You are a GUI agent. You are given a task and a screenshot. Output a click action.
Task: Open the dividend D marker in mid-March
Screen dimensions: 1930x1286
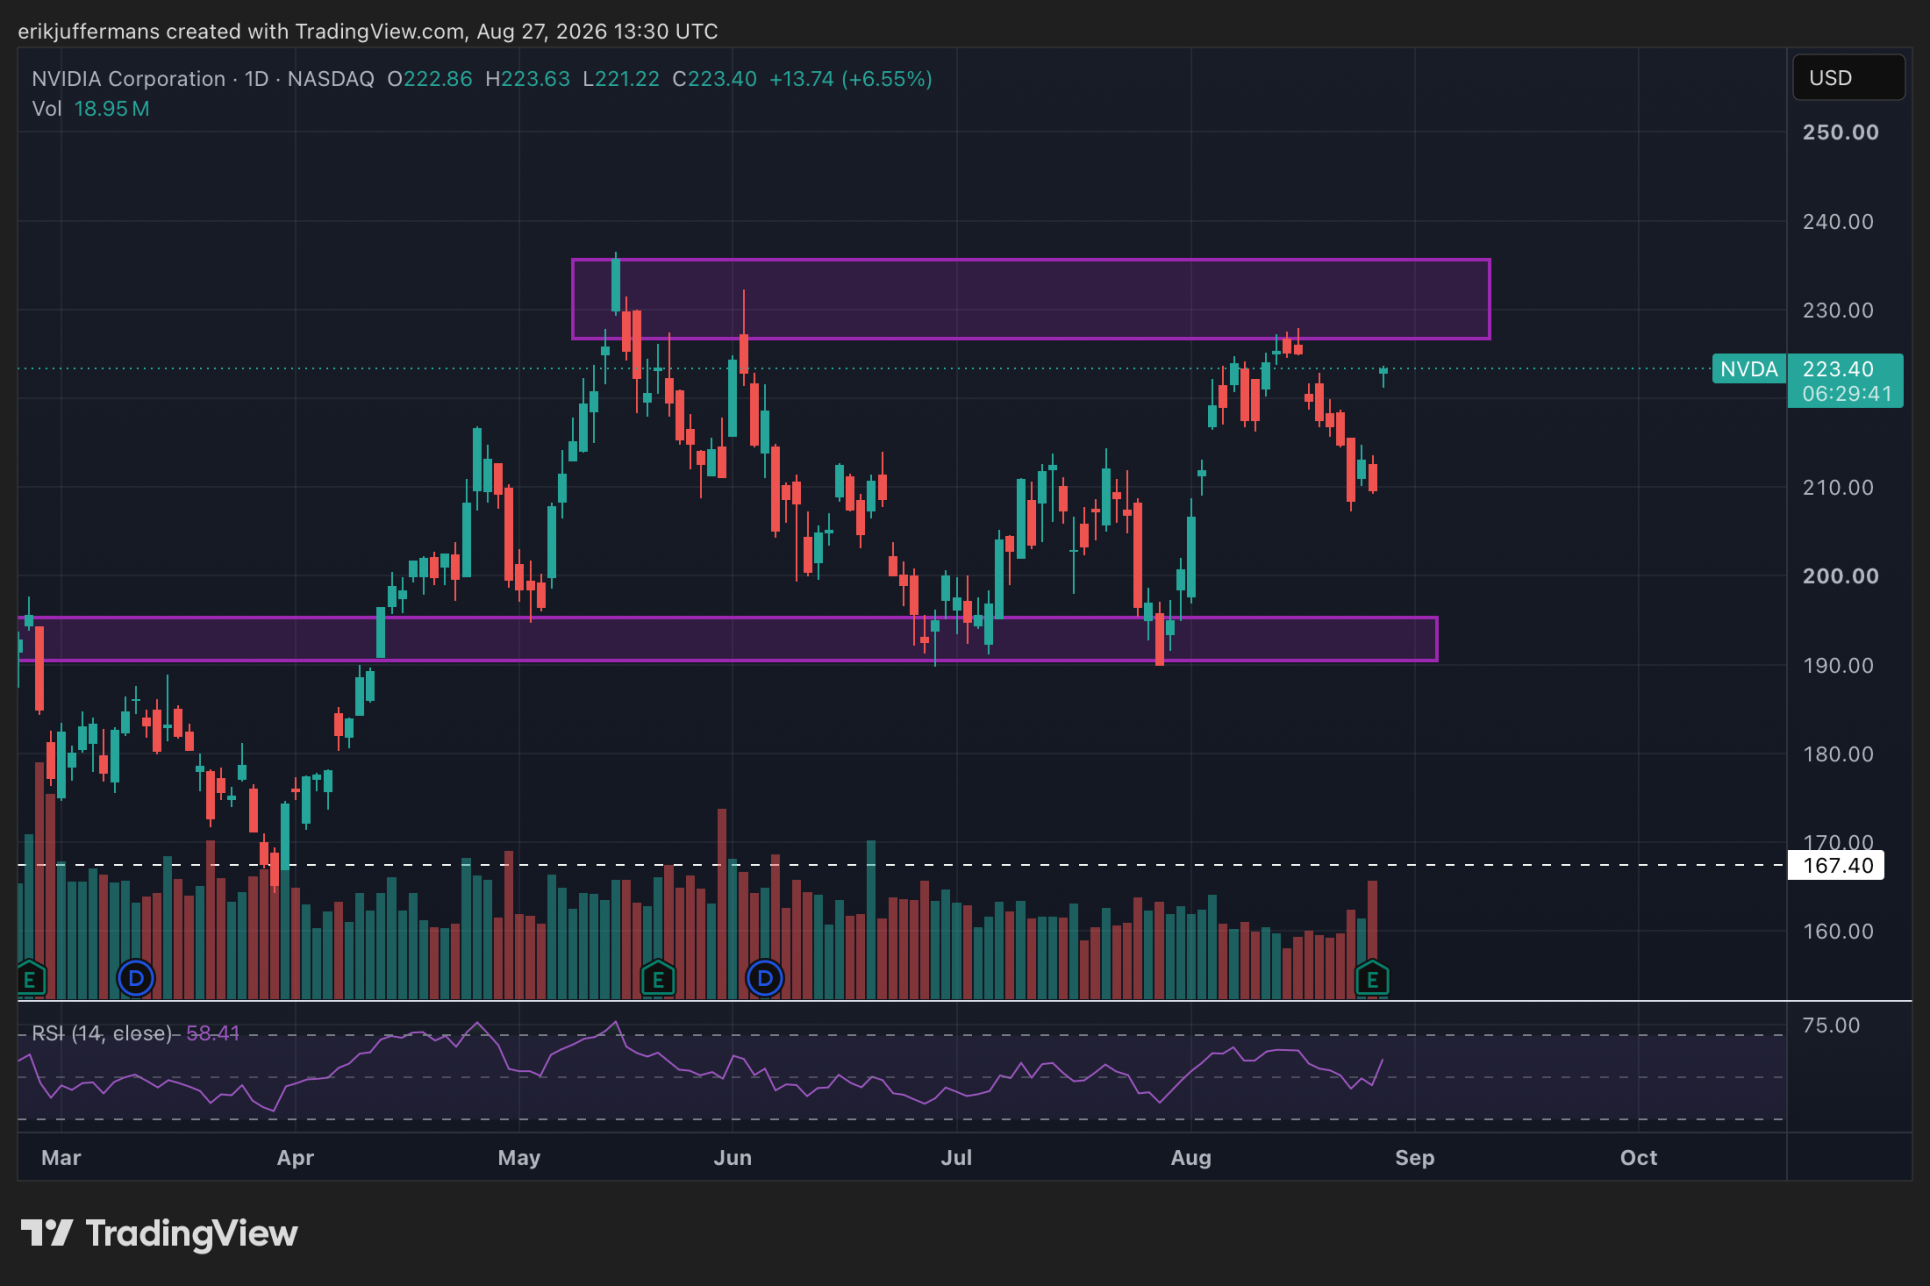[x=136, y=978]
